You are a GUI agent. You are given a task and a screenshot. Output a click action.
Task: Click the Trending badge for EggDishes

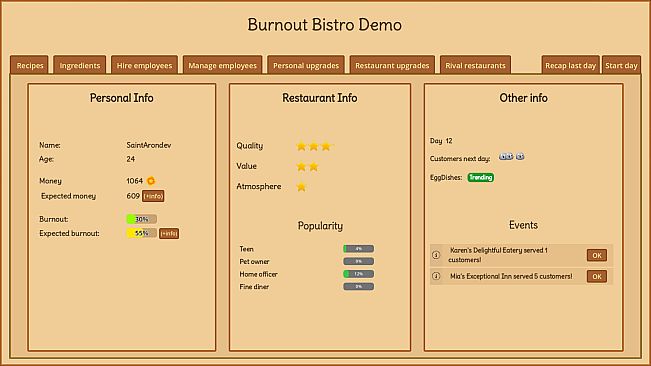(x=481, y=177)
